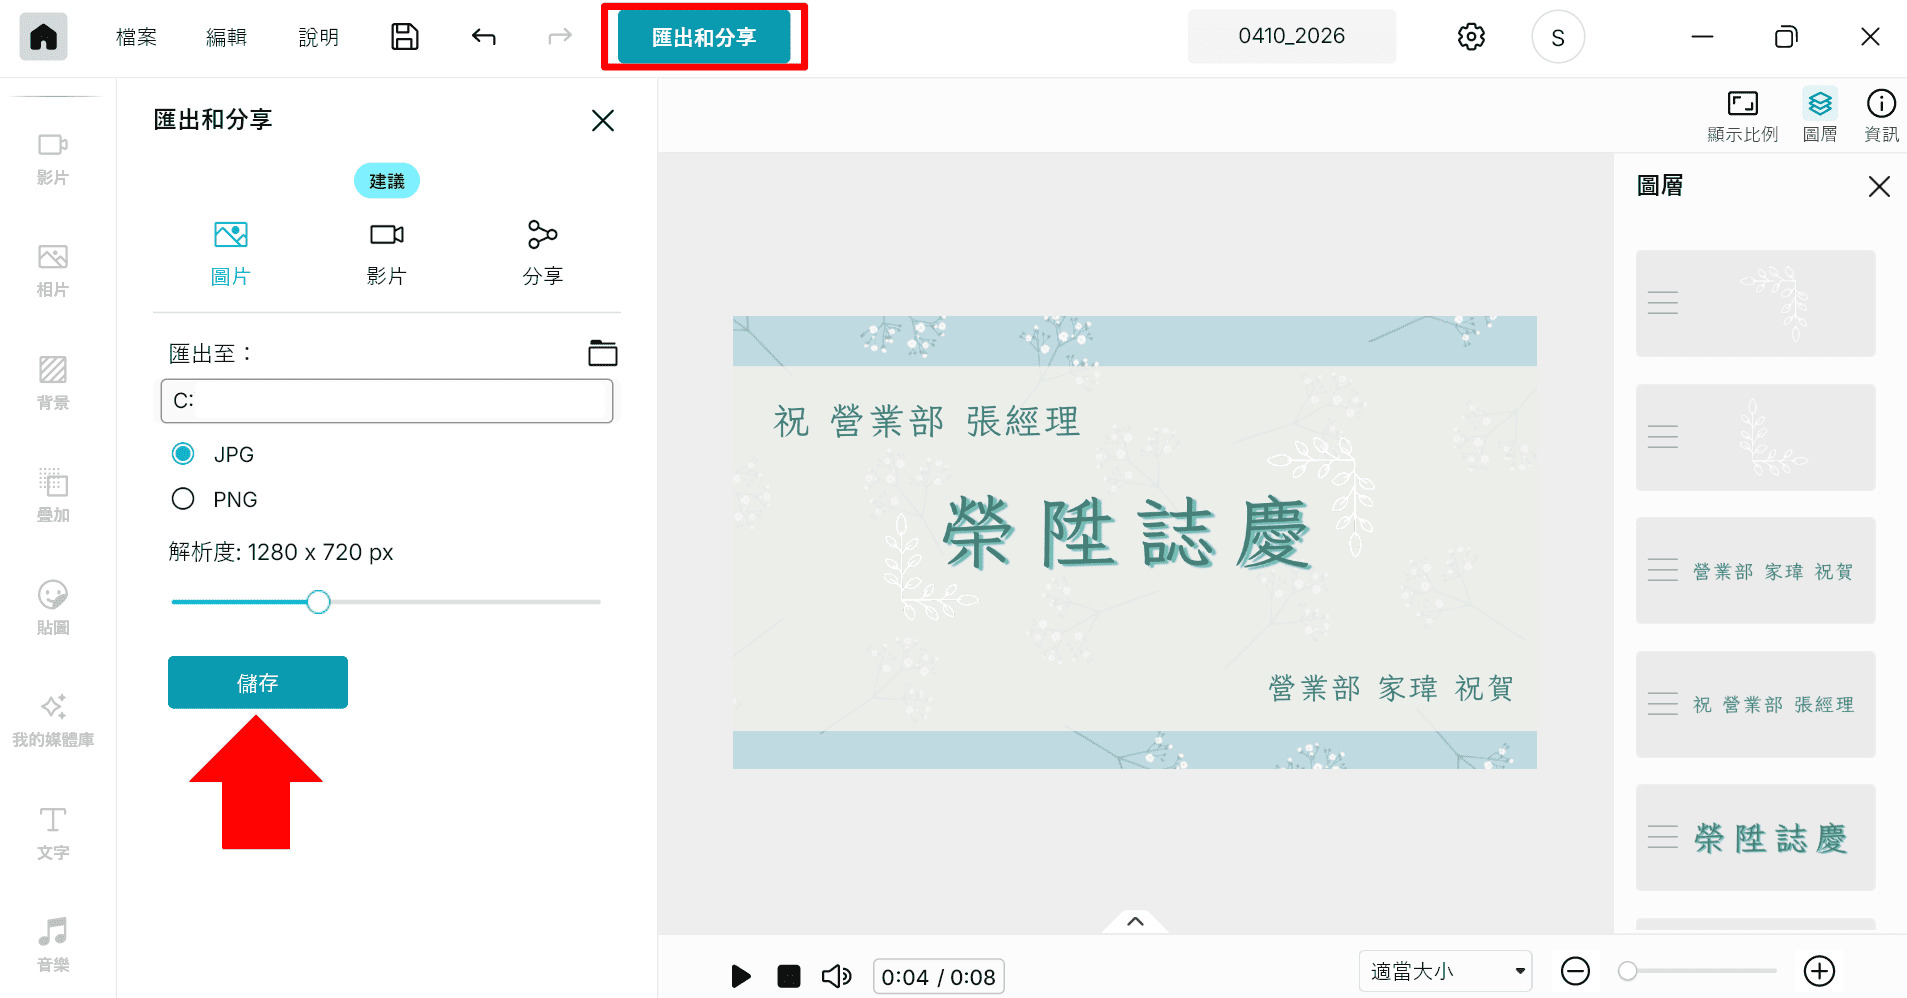The width and height of the screenshot is (1907, 998).
Task: Open the 背景 (background) panel
Action: pos(53,382)
